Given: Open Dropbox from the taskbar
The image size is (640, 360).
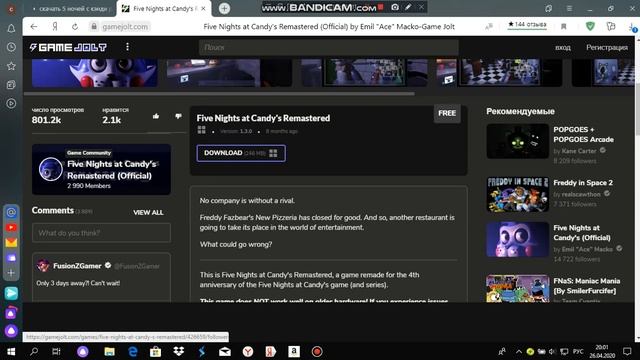Looking at the screenshot, I should pos(178,351).
